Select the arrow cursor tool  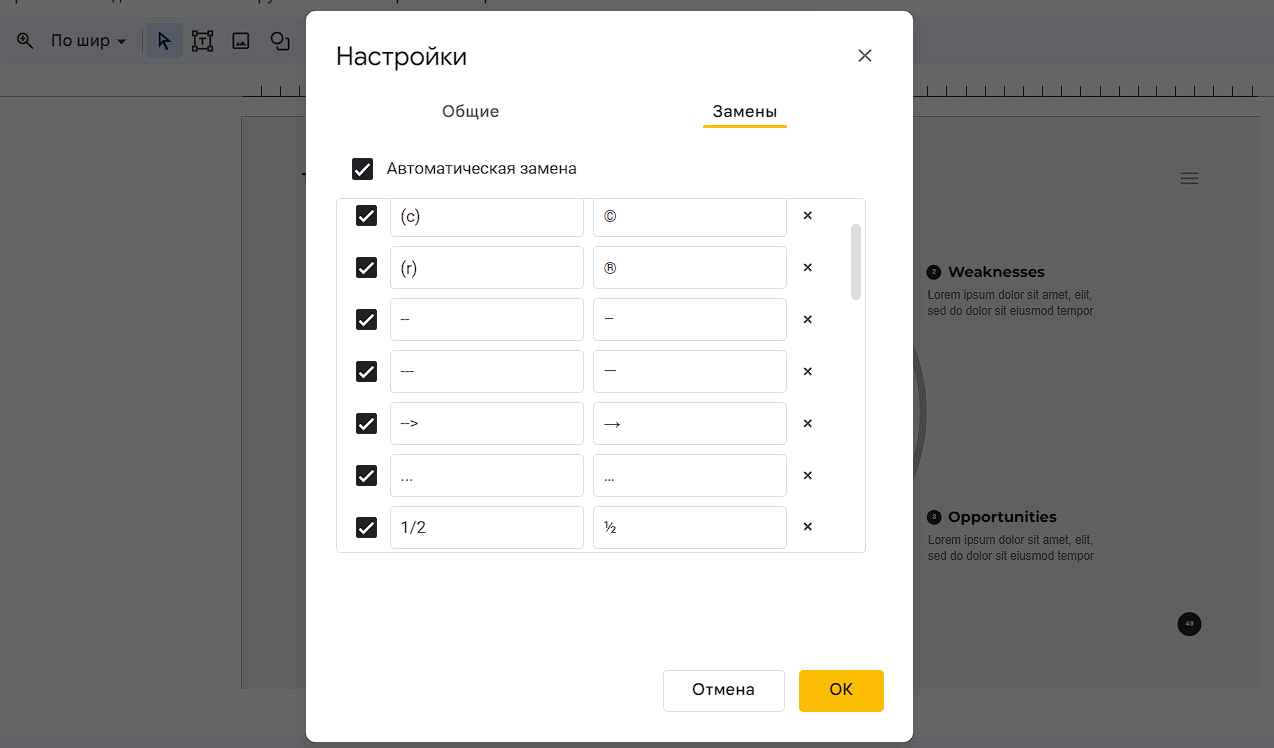click(165, 41)
